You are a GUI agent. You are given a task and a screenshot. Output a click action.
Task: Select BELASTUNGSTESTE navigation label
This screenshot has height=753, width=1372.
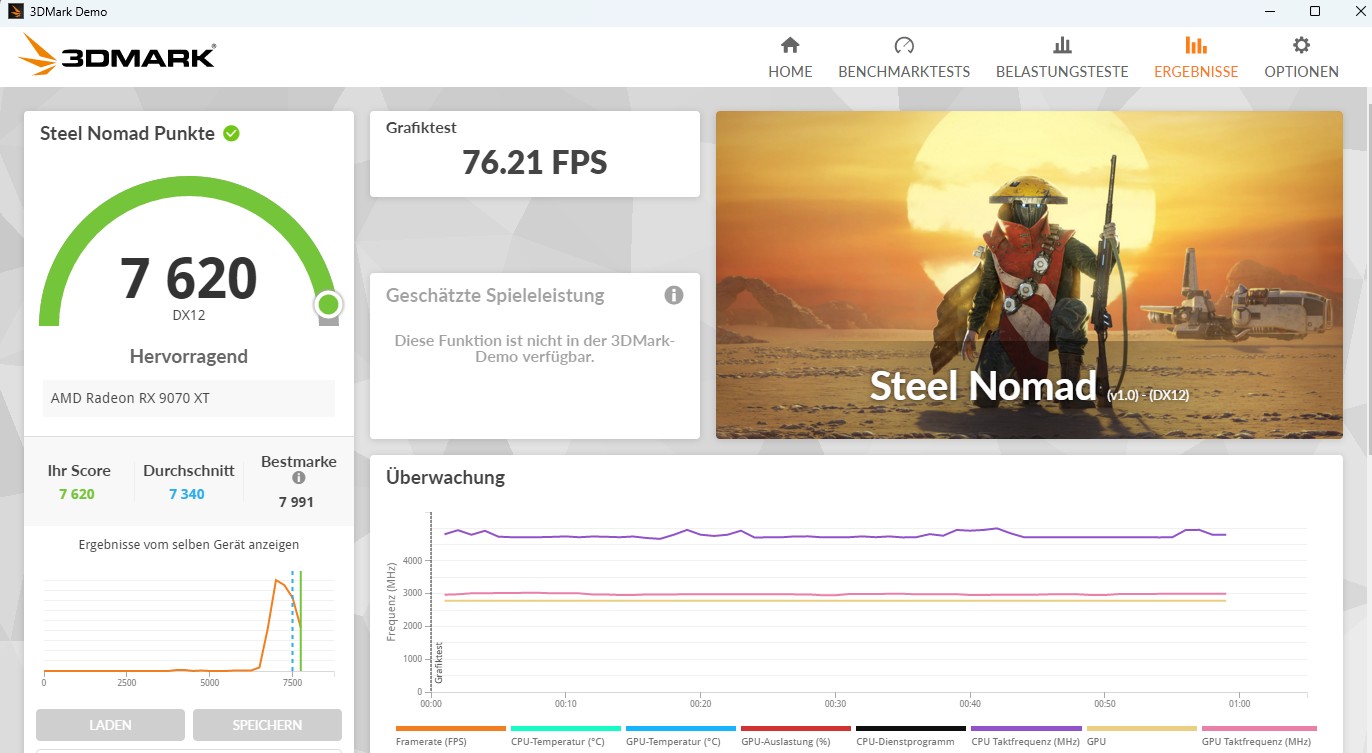[x=1062, y=72]
